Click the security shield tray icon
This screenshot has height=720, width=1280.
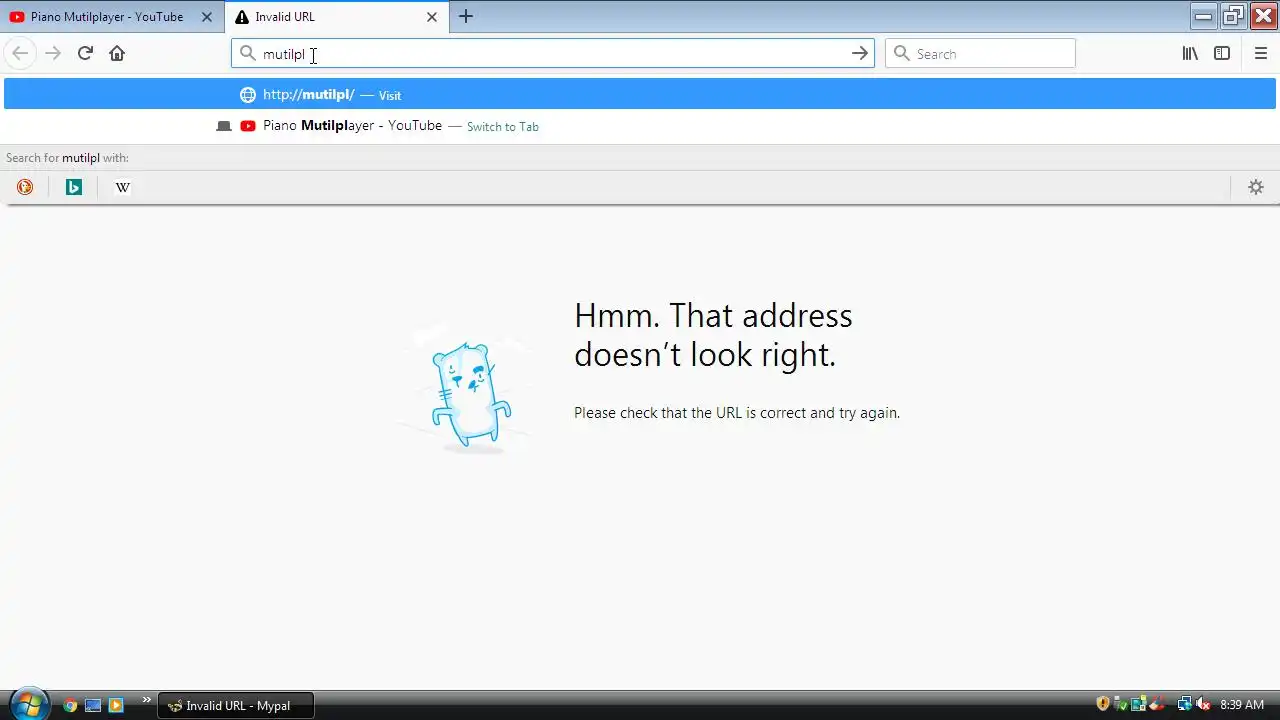tap(1103, 705)
